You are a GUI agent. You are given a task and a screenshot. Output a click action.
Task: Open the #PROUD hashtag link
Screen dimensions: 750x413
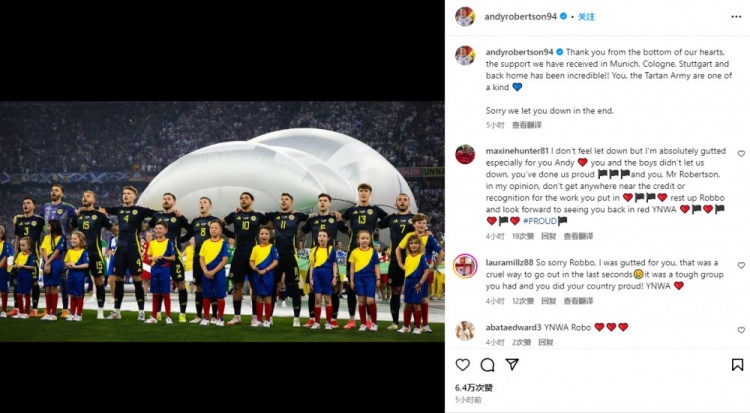point(540,221)
